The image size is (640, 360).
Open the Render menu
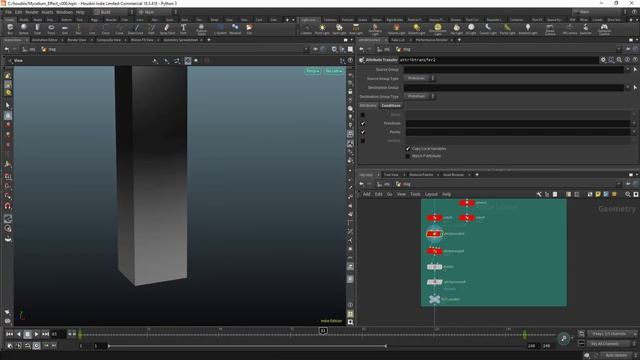pos(32,12)
